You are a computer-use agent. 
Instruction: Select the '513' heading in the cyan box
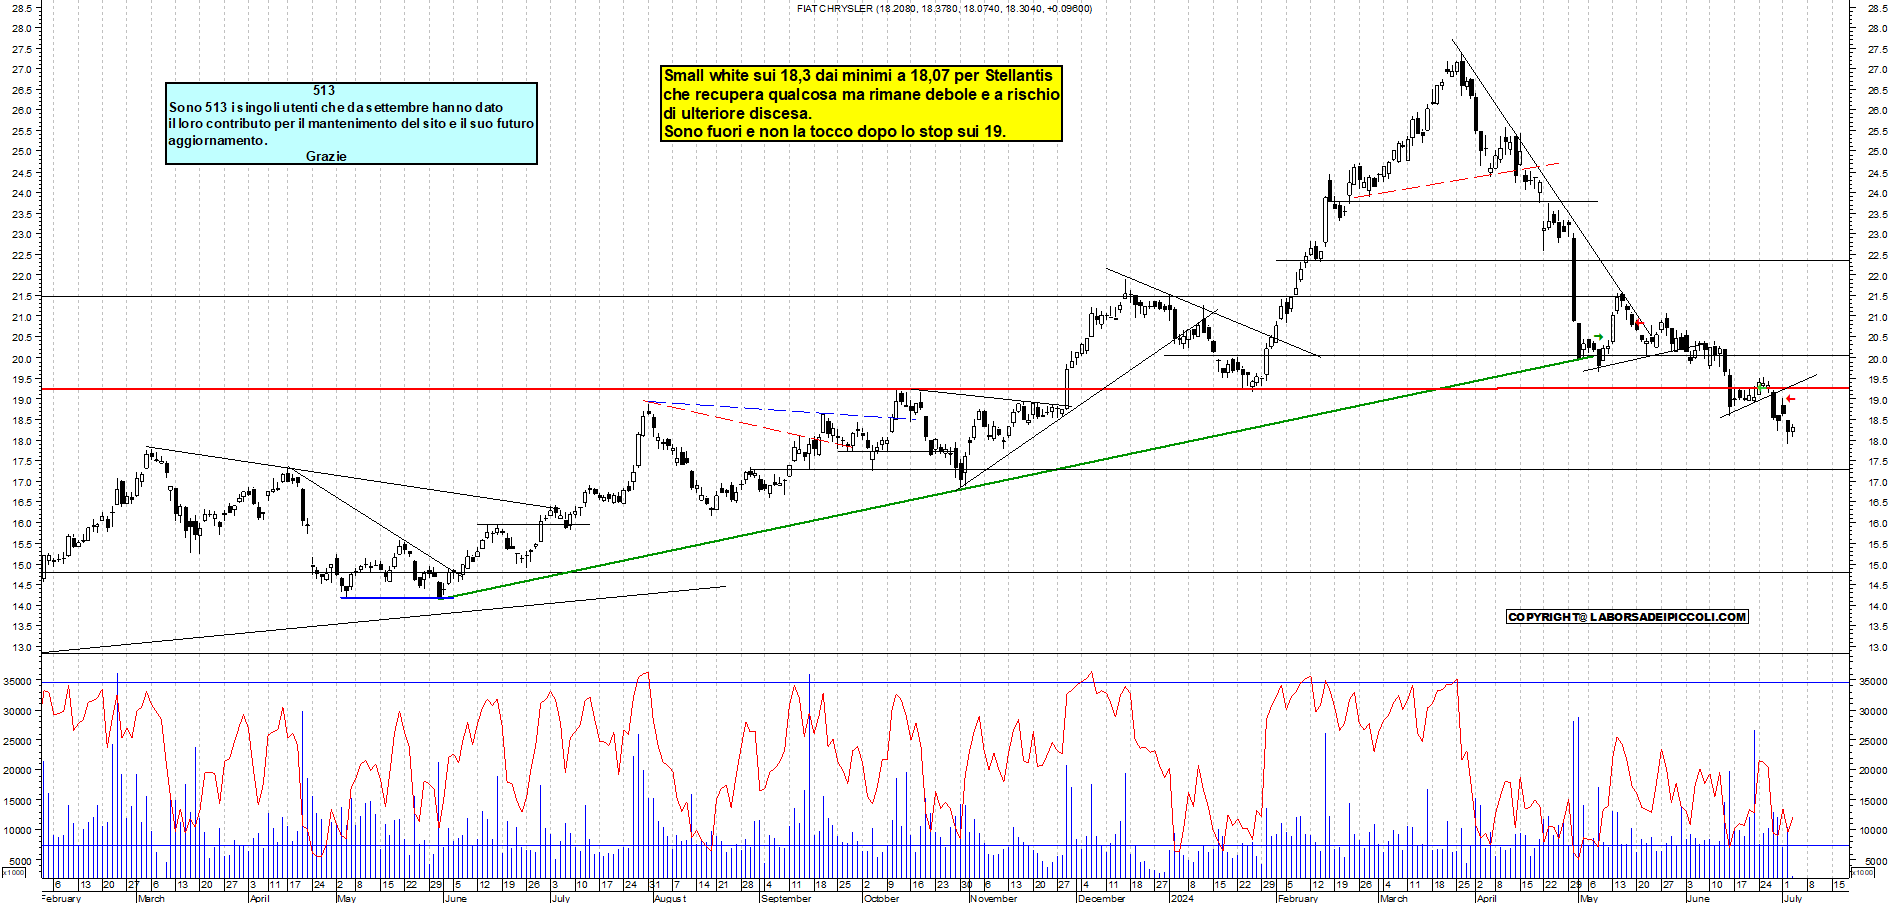pyautogui.click(x=324, y=90)
